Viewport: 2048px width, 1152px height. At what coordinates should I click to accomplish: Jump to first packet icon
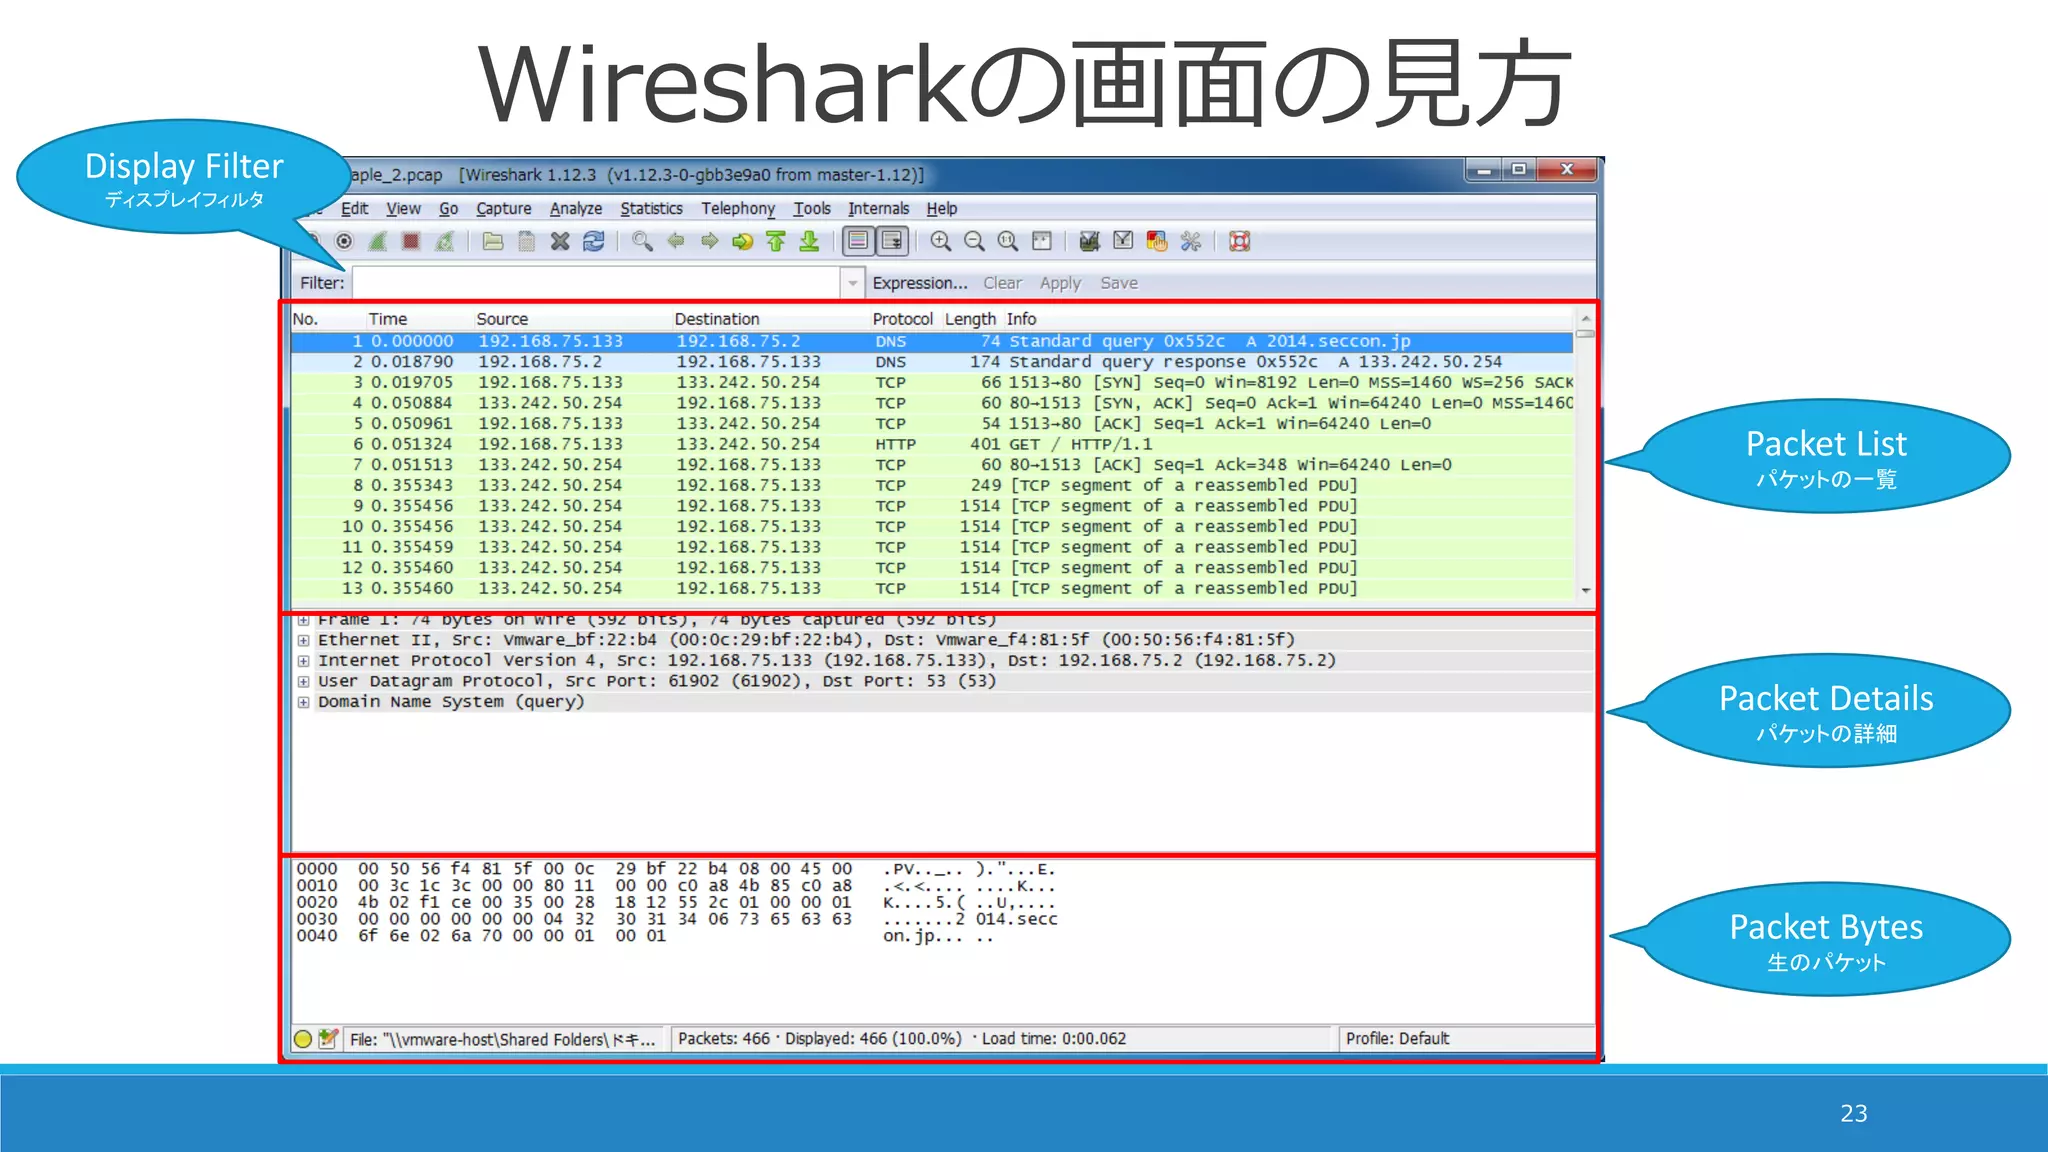776,242
